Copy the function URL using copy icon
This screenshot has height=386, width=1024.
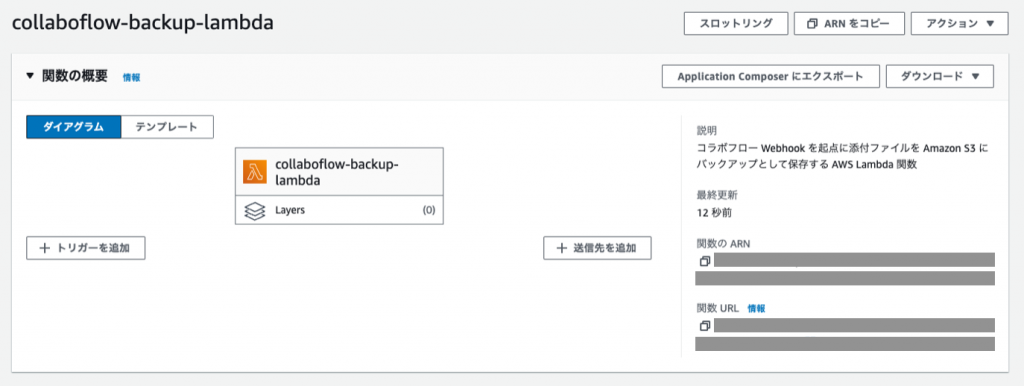point(704,325)
